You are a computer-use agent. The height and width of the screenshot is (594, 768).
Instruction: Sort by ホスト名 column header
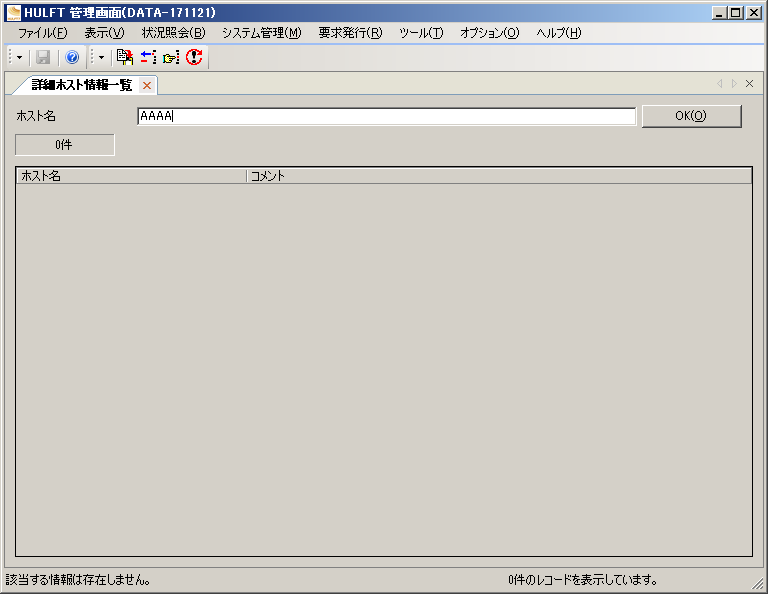pos(131,176)
